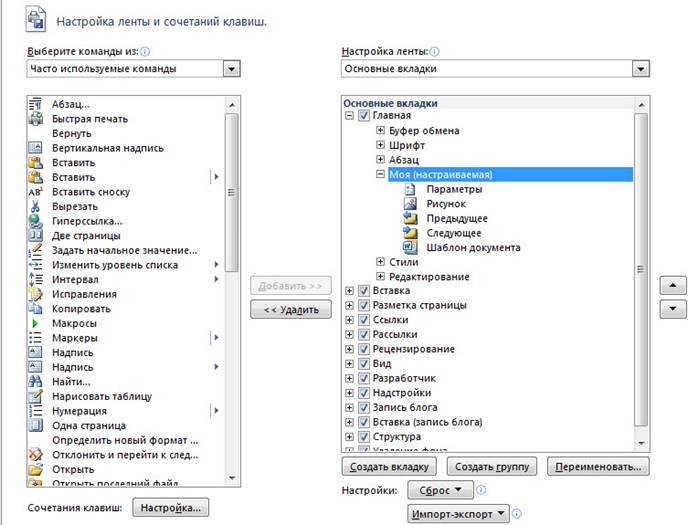Select the Открыть folder icon
The image size is (698, 525).
tap(35, 469)
